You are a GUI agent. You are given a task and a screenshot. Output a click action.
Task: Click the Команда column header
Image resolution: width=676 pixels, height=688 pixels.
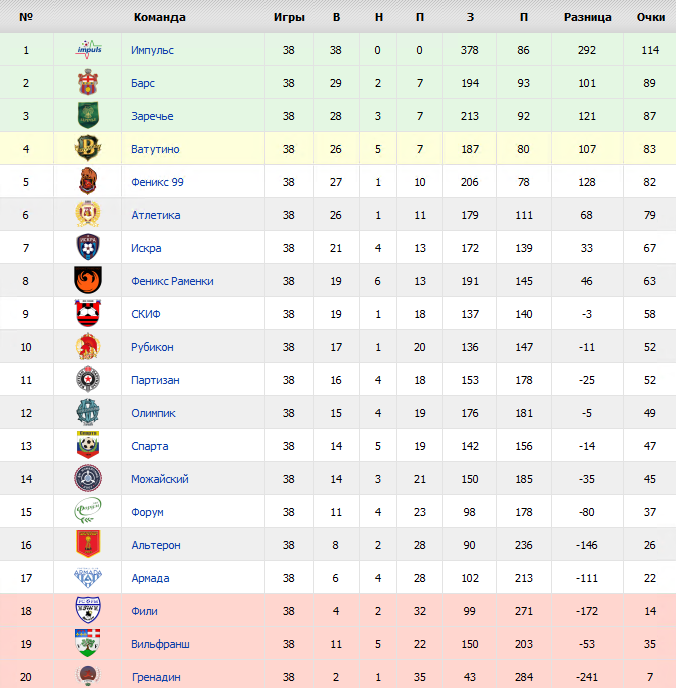pyautogui.click(x=159, y=17)
